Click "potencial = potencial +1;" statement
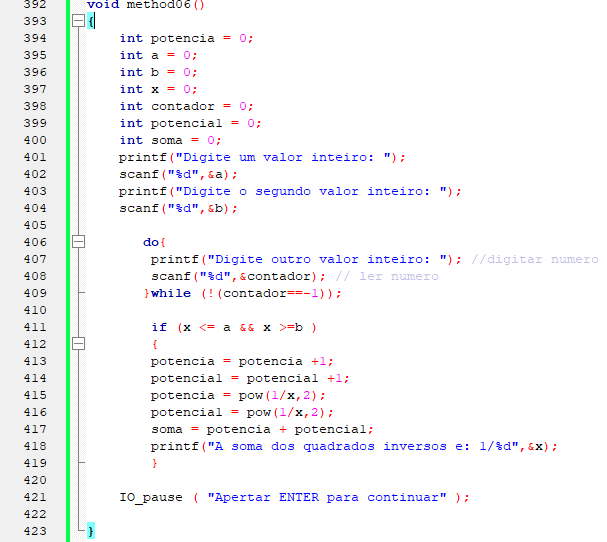Image resolution: width=607 pixels, height=542 pixels. (x=250, y=378)
